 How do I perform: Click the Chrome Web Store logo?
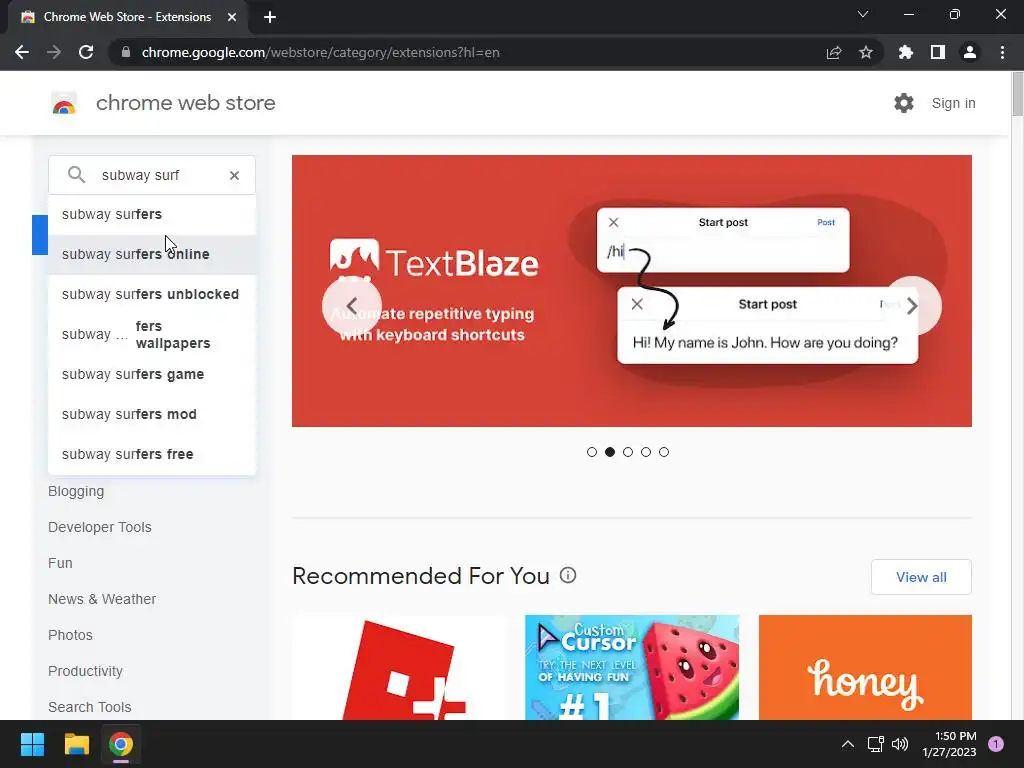[x=64, y=103]
